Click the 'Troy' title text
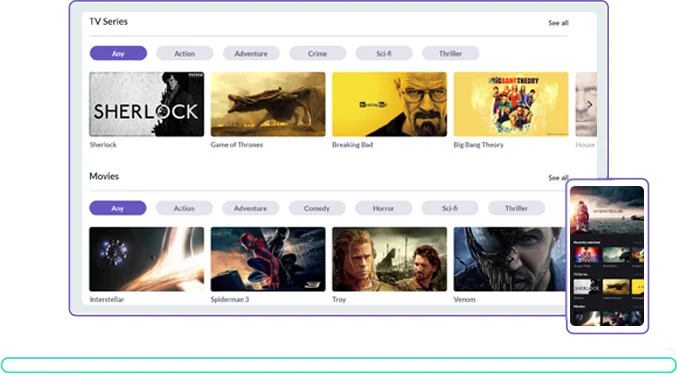The height and width of the screenshot is (382, 677). [339, 299]
